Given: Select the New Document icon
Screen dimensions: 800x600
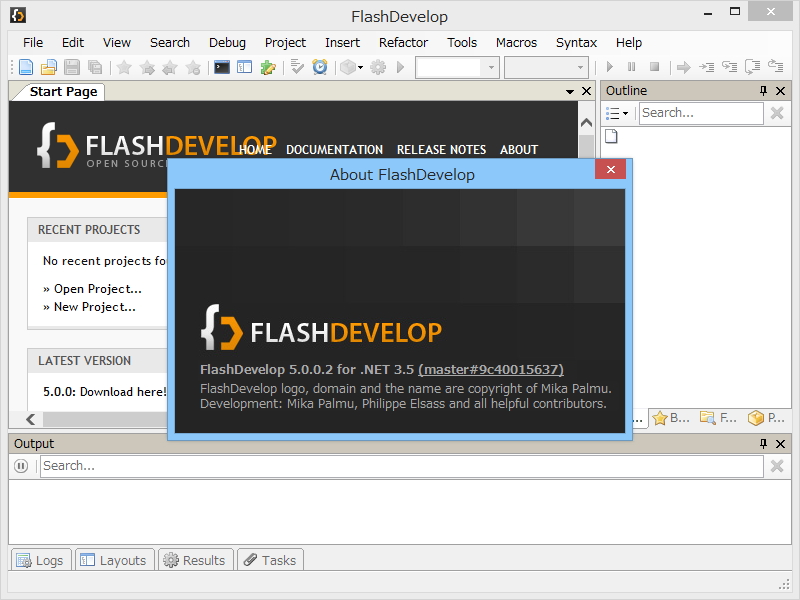Looking at the screenshot, I should pos(25,67).
